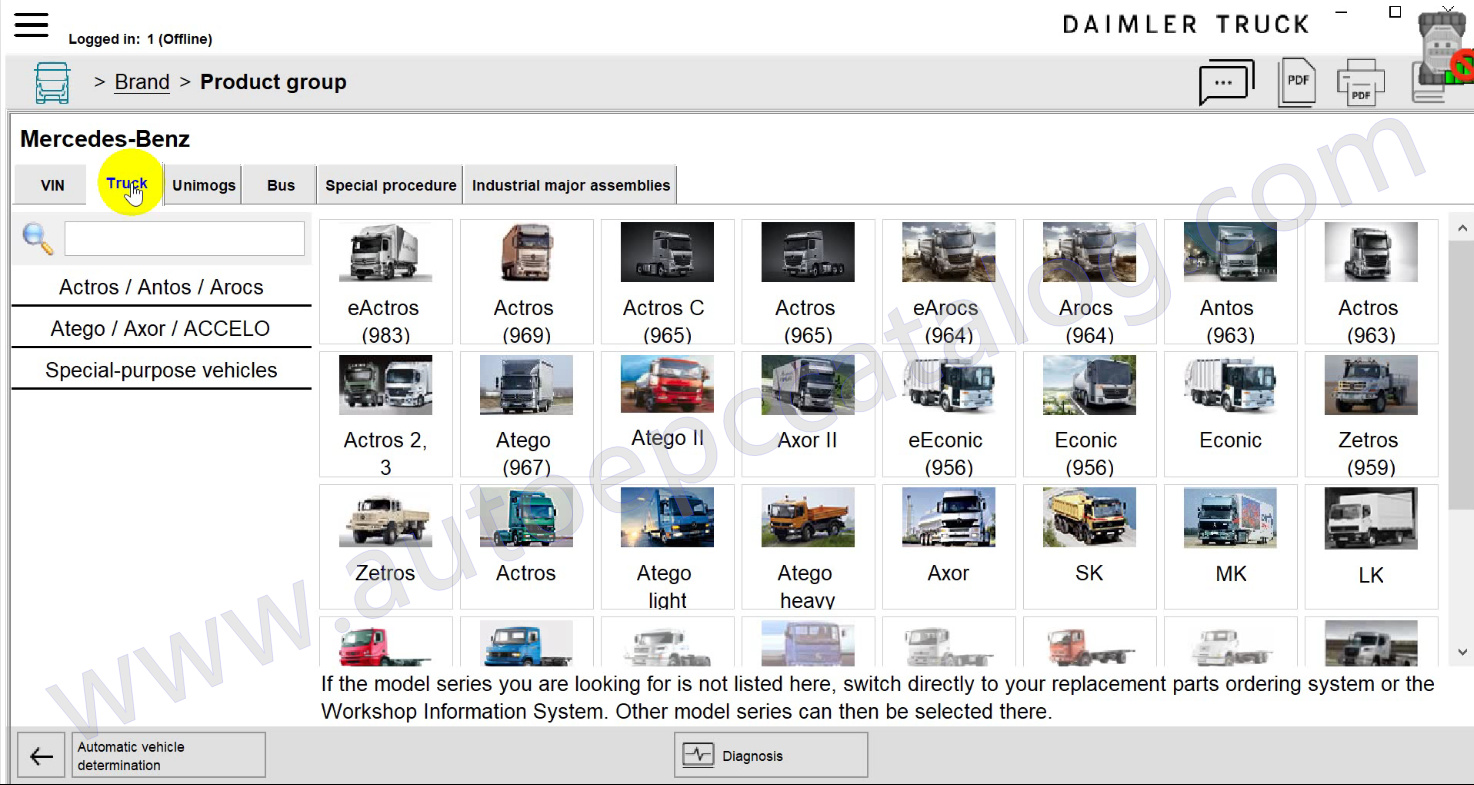Screen dimensions: 1474x785
Task: Open the hamburger main menu
Action: pos(31,25)
